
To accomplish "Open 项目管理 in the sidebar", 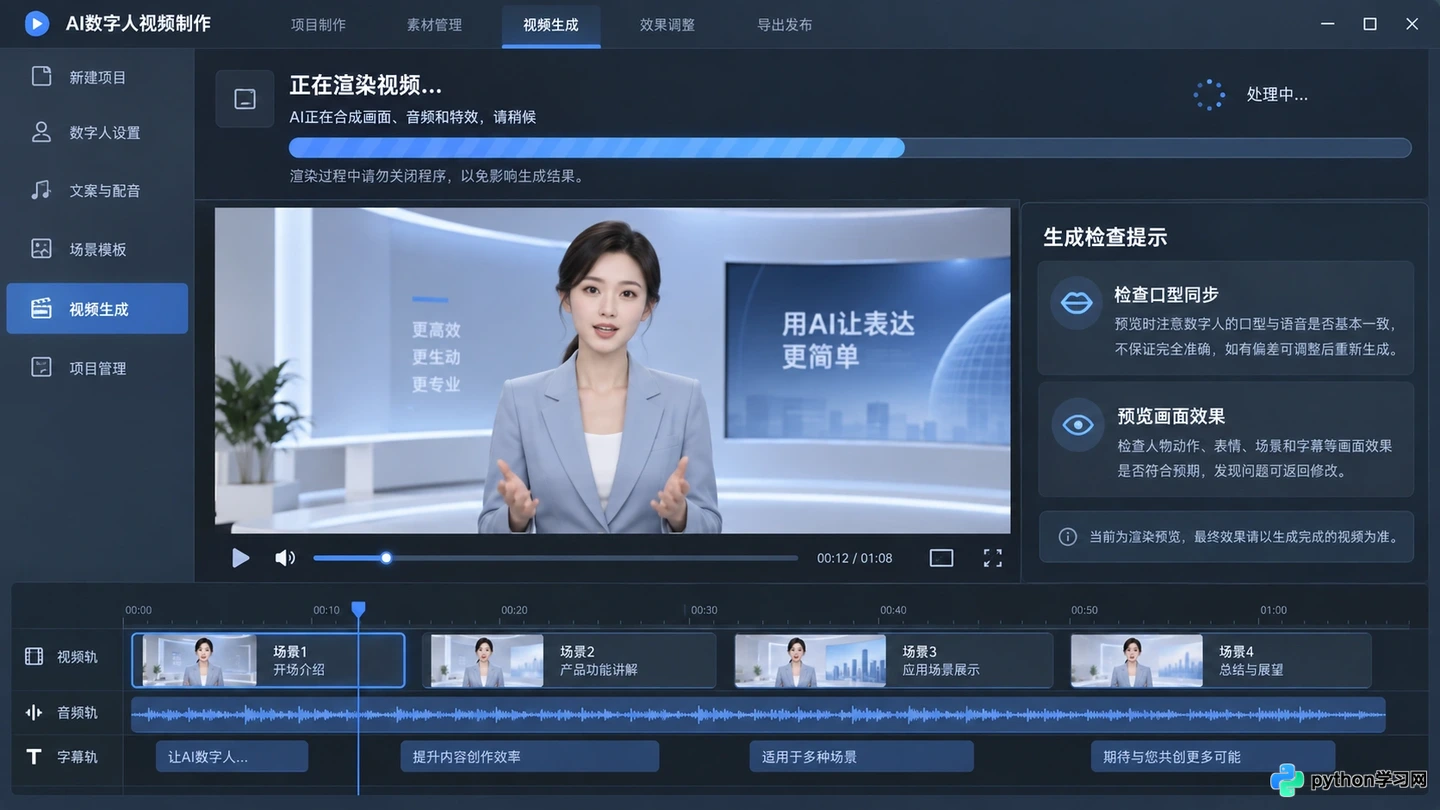I will [97, 367].
